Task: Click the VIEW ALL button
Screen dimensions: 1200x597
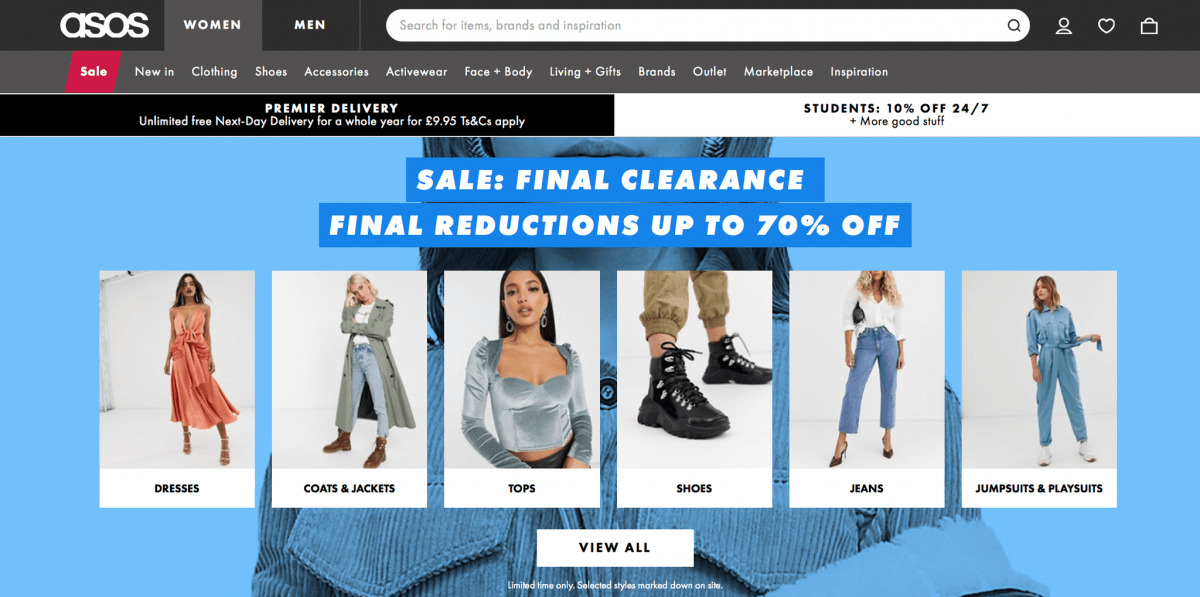Action: click(615, 548)
